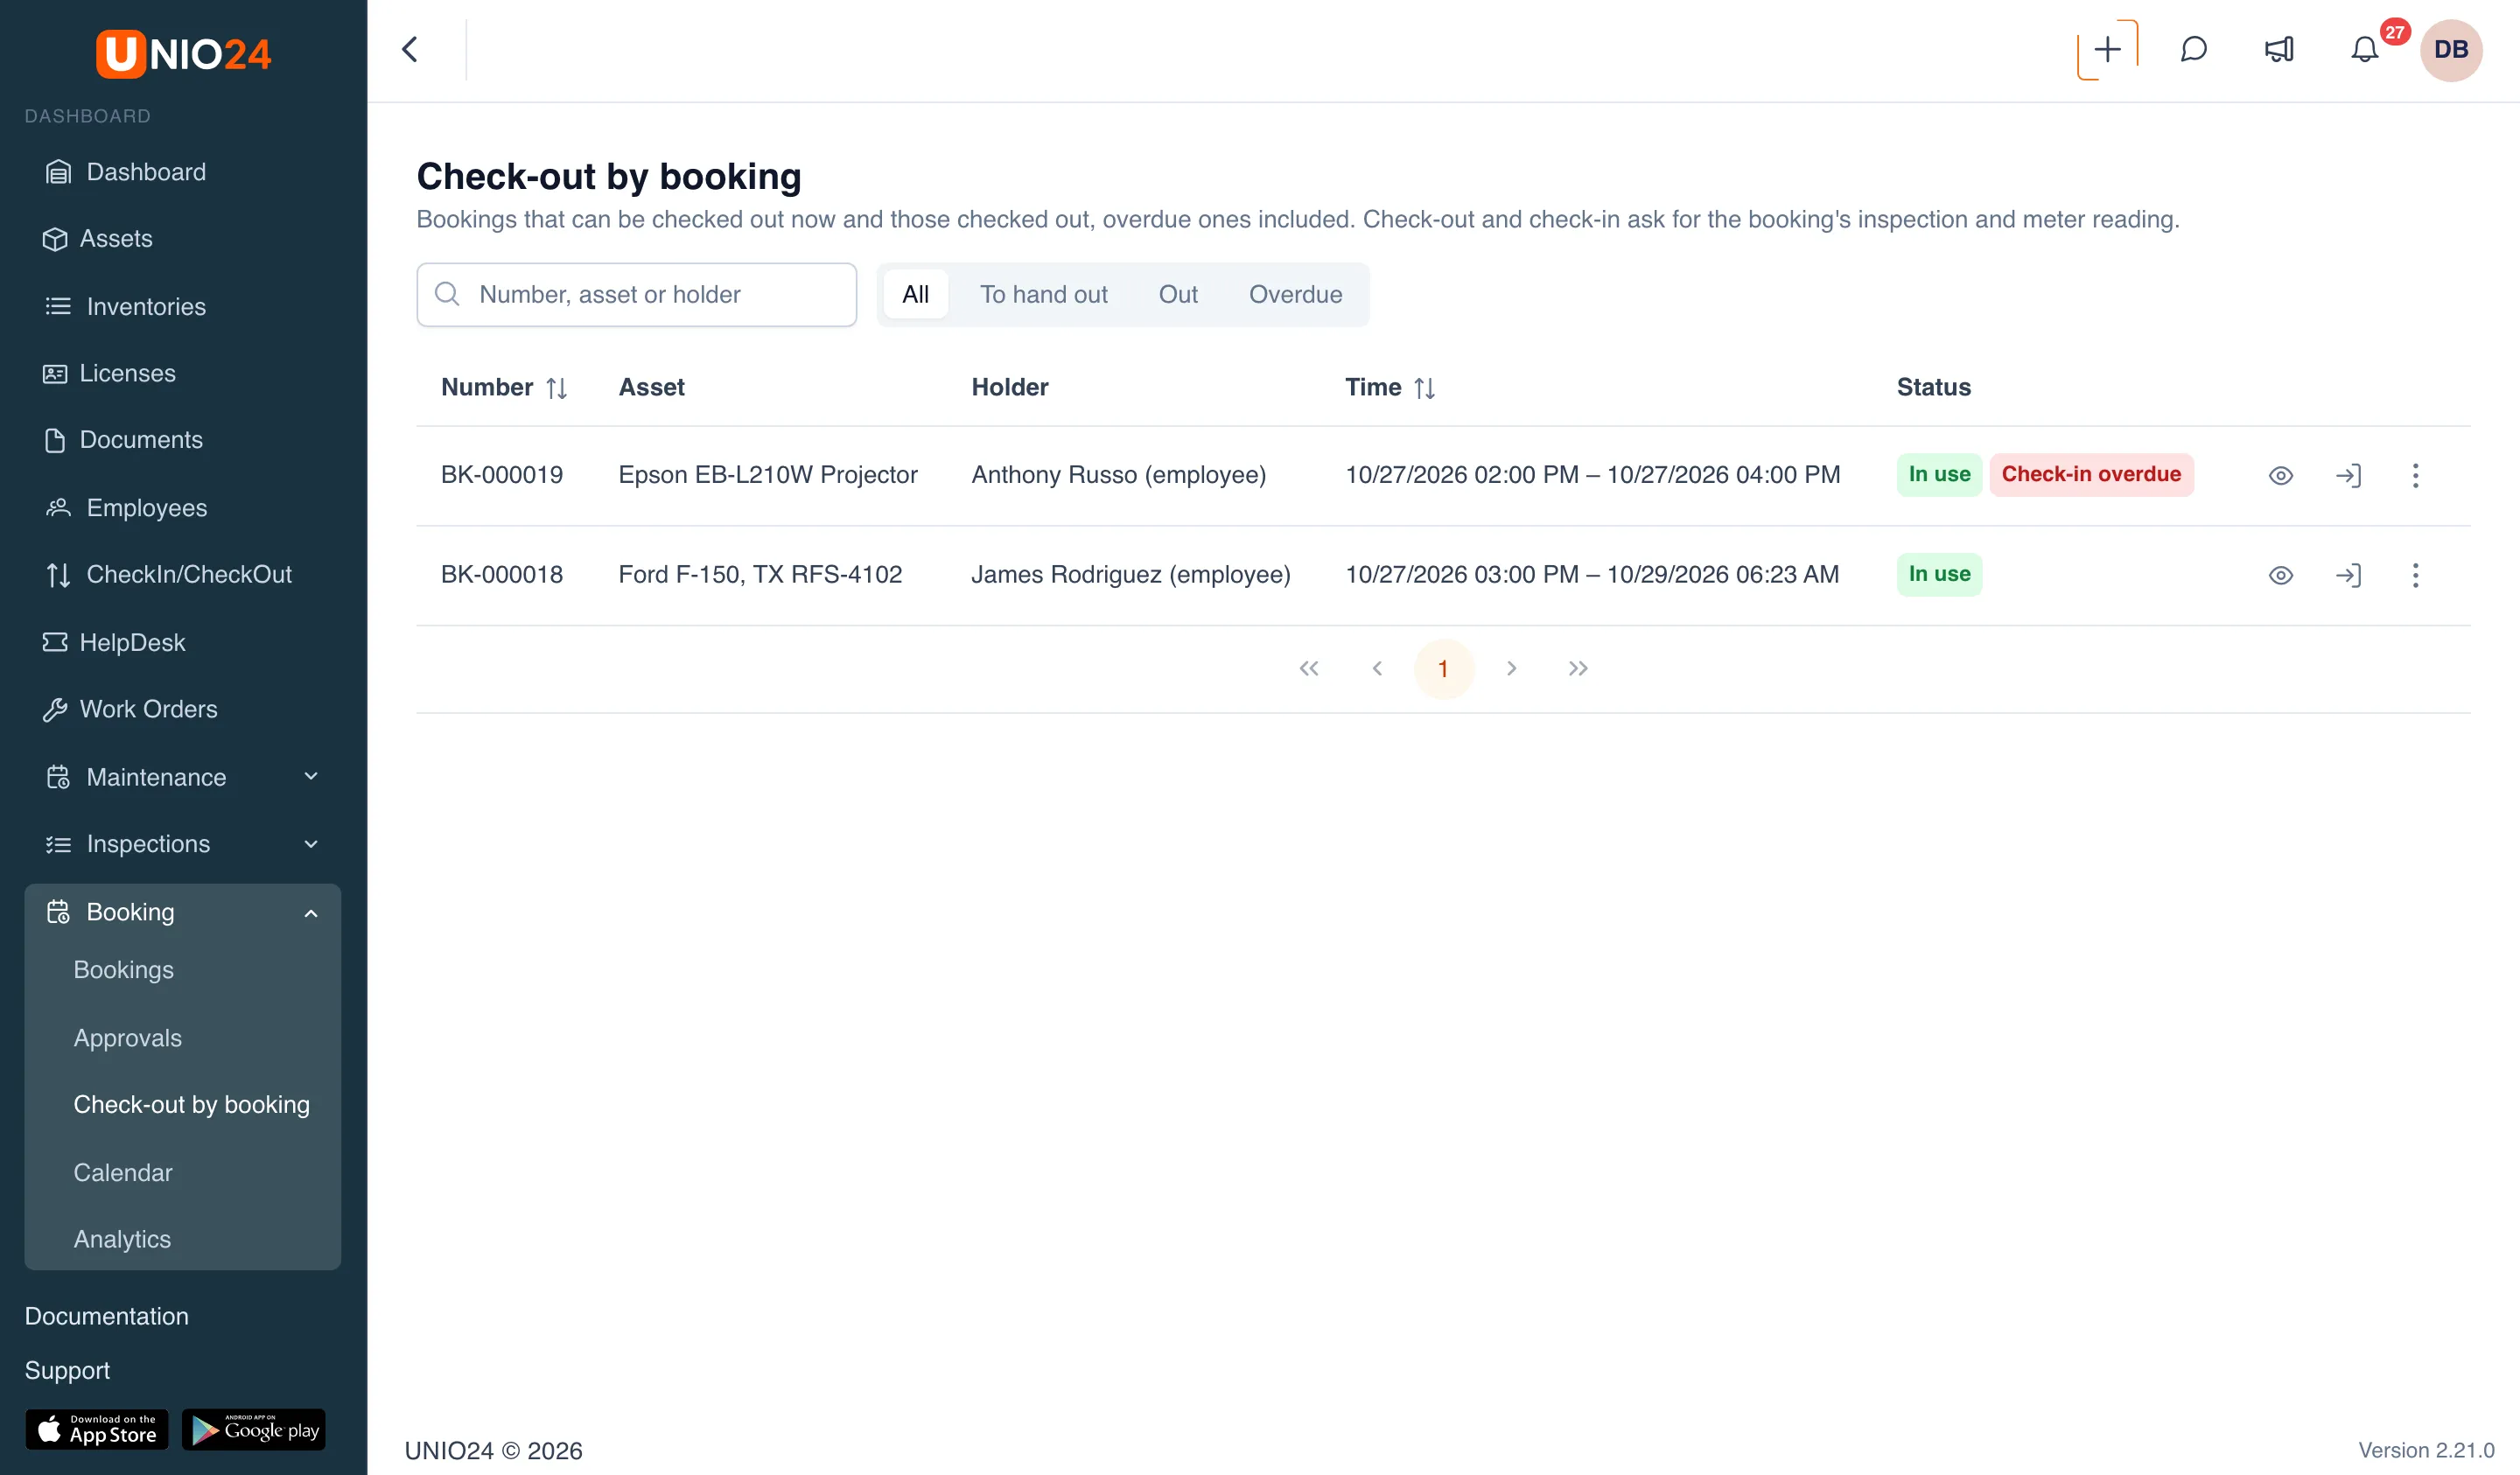
Task: Select the Out filter tab
Action: pos(1178,295)
